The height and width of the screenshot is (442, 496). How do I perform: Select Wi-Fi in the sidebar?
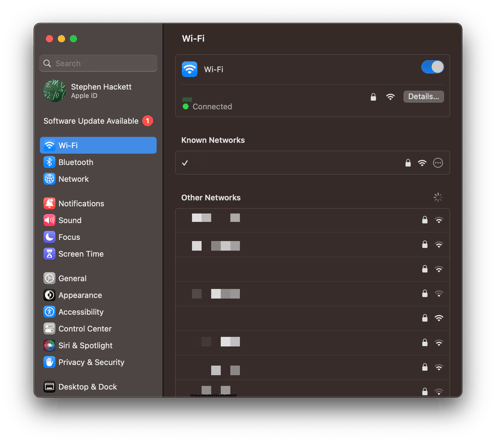(x=98, y=145)
